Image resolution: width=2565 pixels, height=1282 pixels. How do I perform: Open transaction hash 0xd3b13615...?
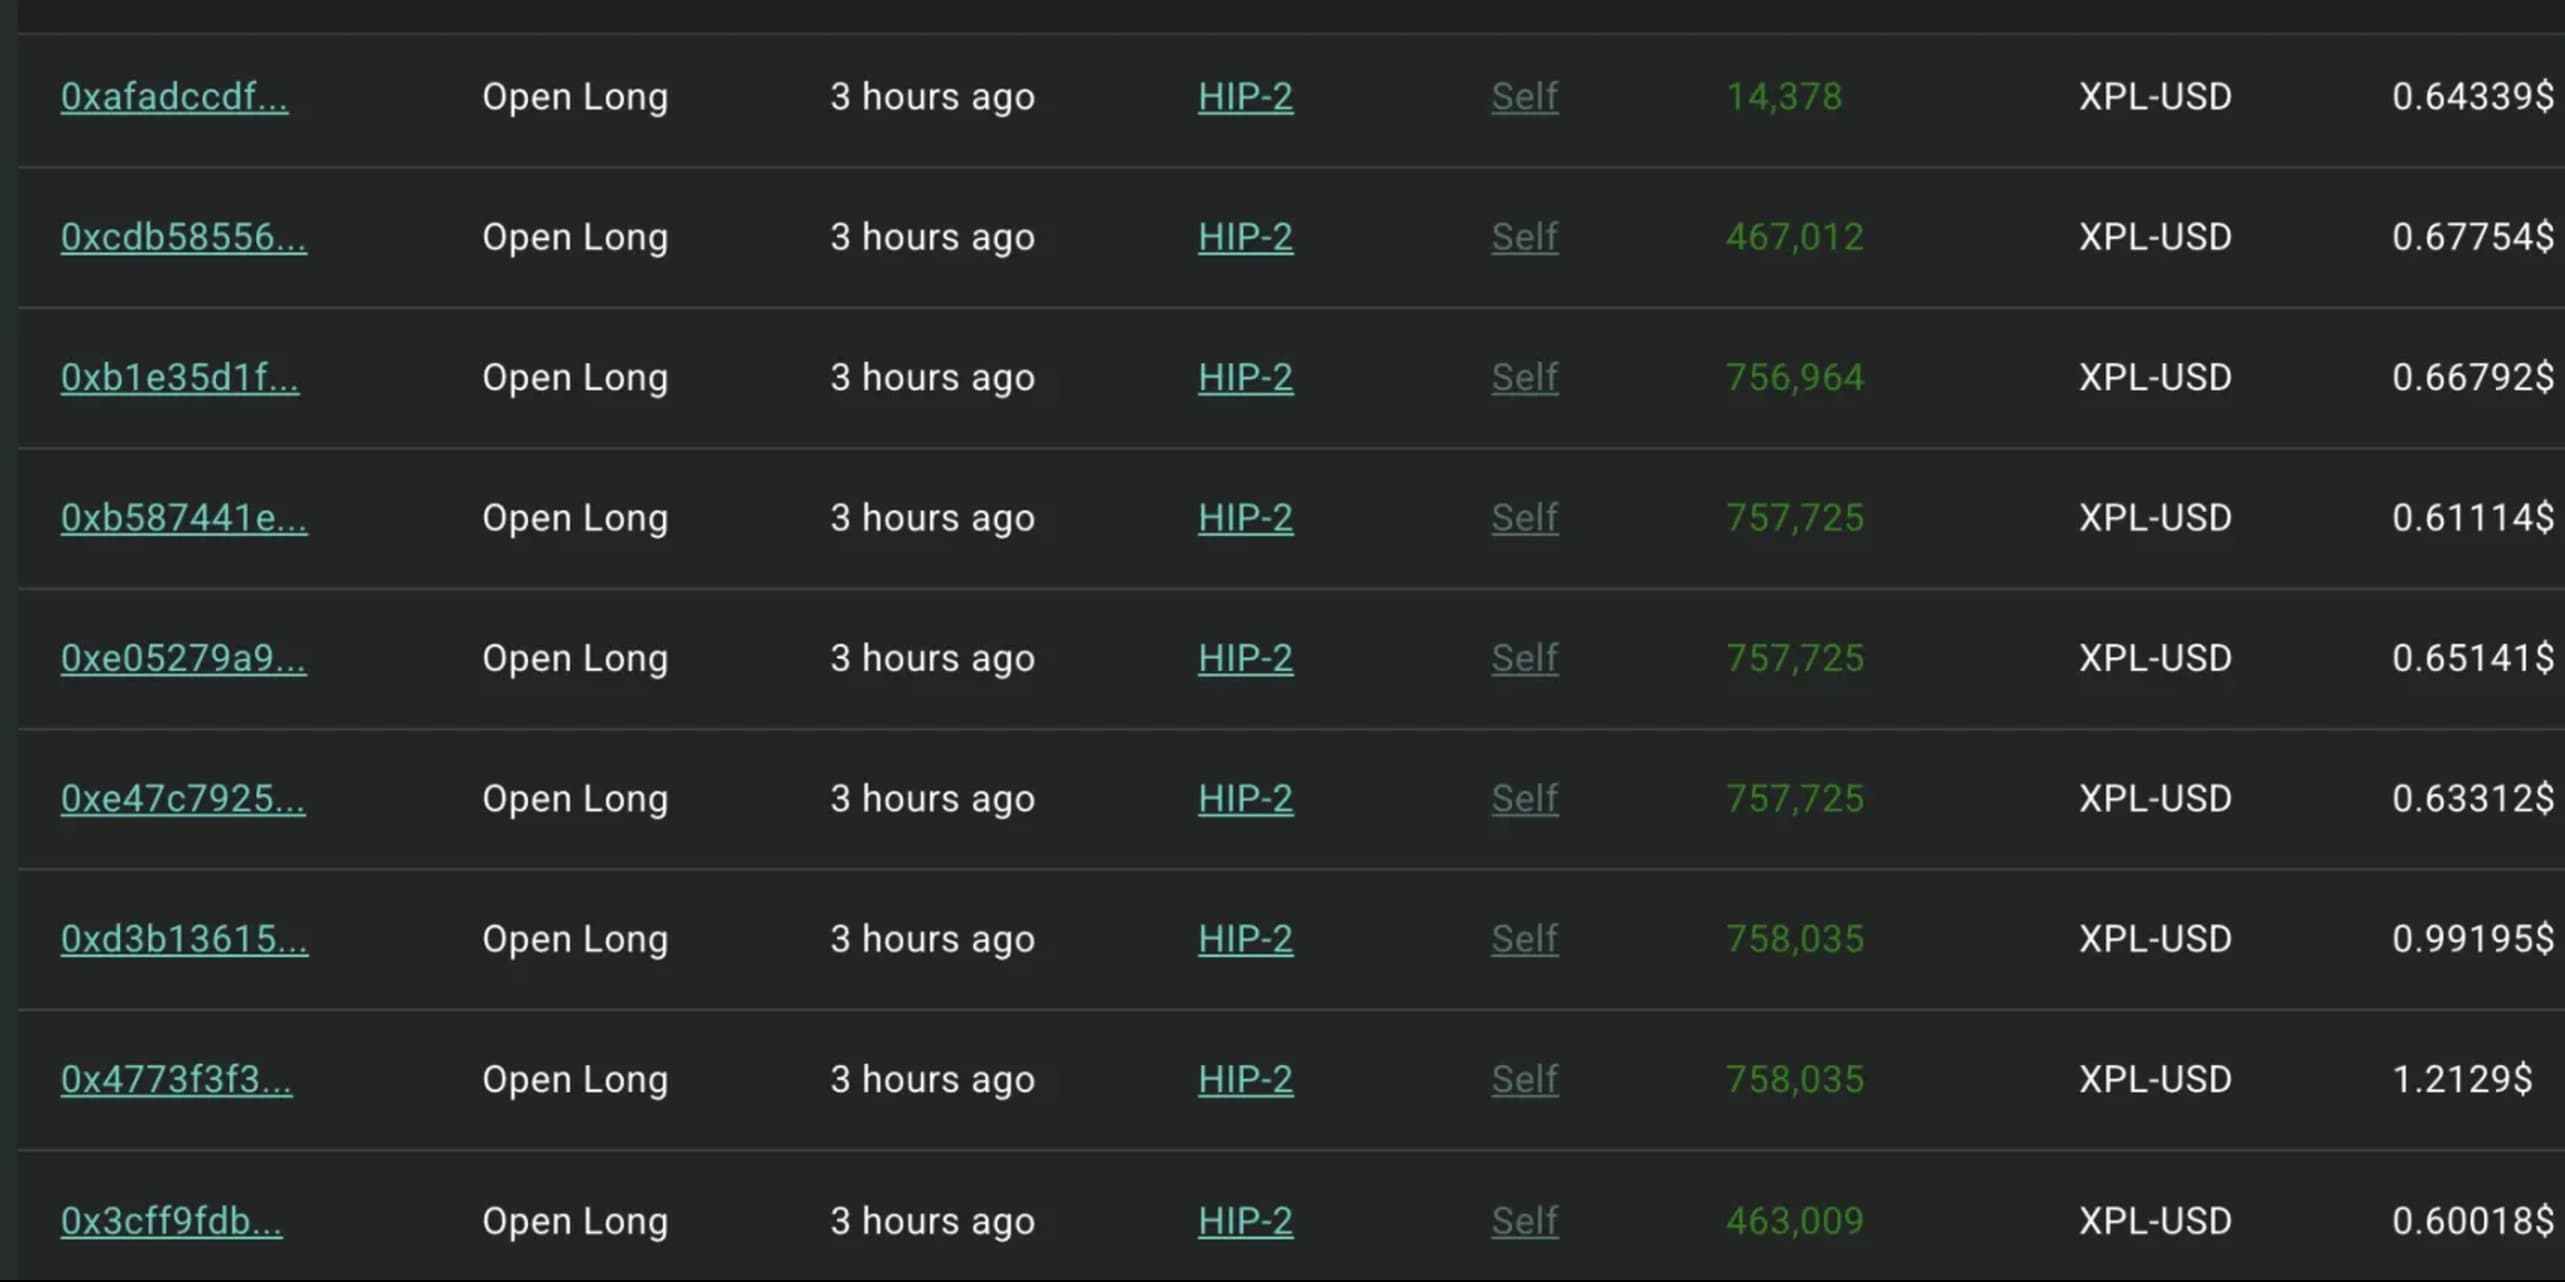pyautogui.click(x=184, y=939)
